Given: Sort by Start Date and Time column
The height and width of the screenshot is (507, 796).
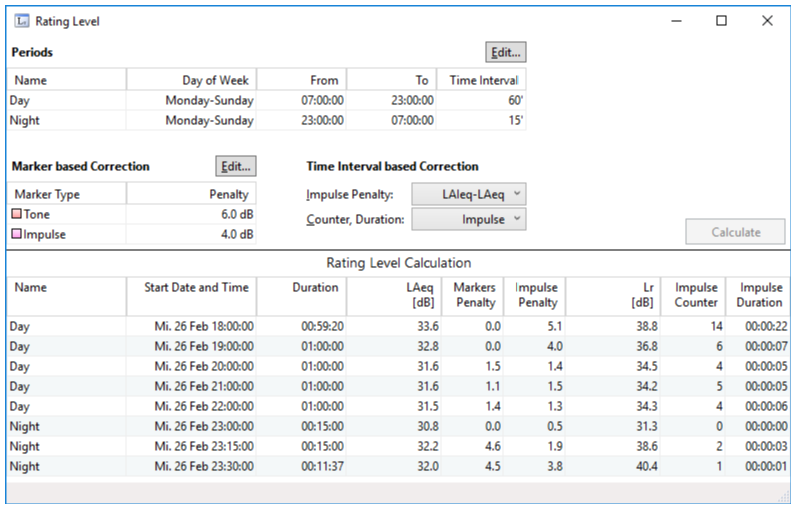Looking at the screenshot, I should (x=189, y=288).
